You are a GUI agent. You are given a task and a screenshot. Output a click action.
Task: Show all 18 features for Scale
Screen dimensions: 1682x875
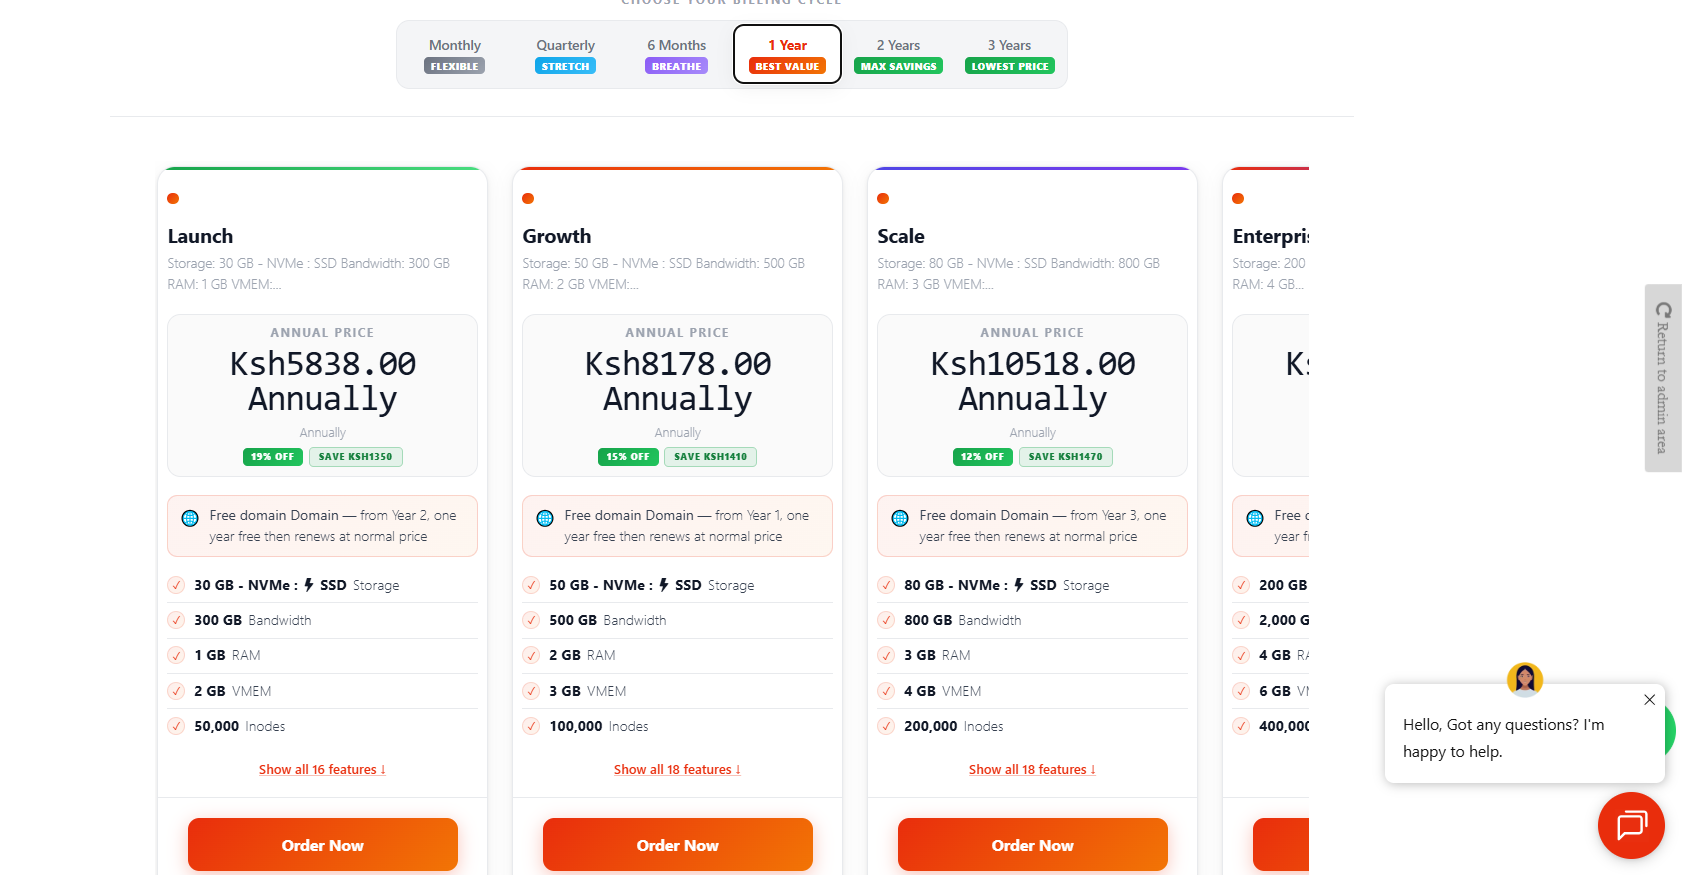[x=1032, y=769]
